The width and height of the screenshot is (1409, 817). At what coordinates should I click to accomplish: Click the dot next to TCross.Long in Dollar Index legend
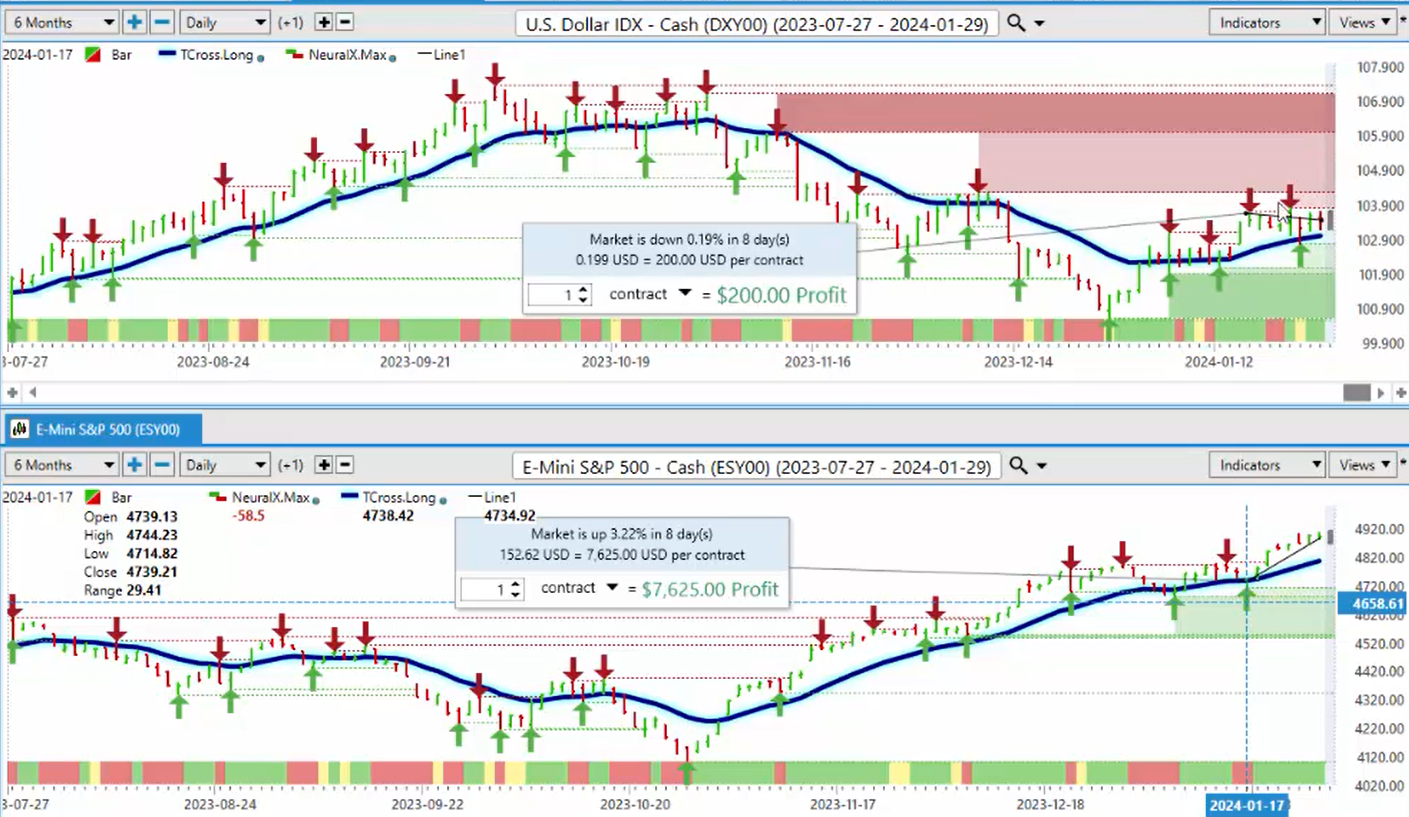261,58
